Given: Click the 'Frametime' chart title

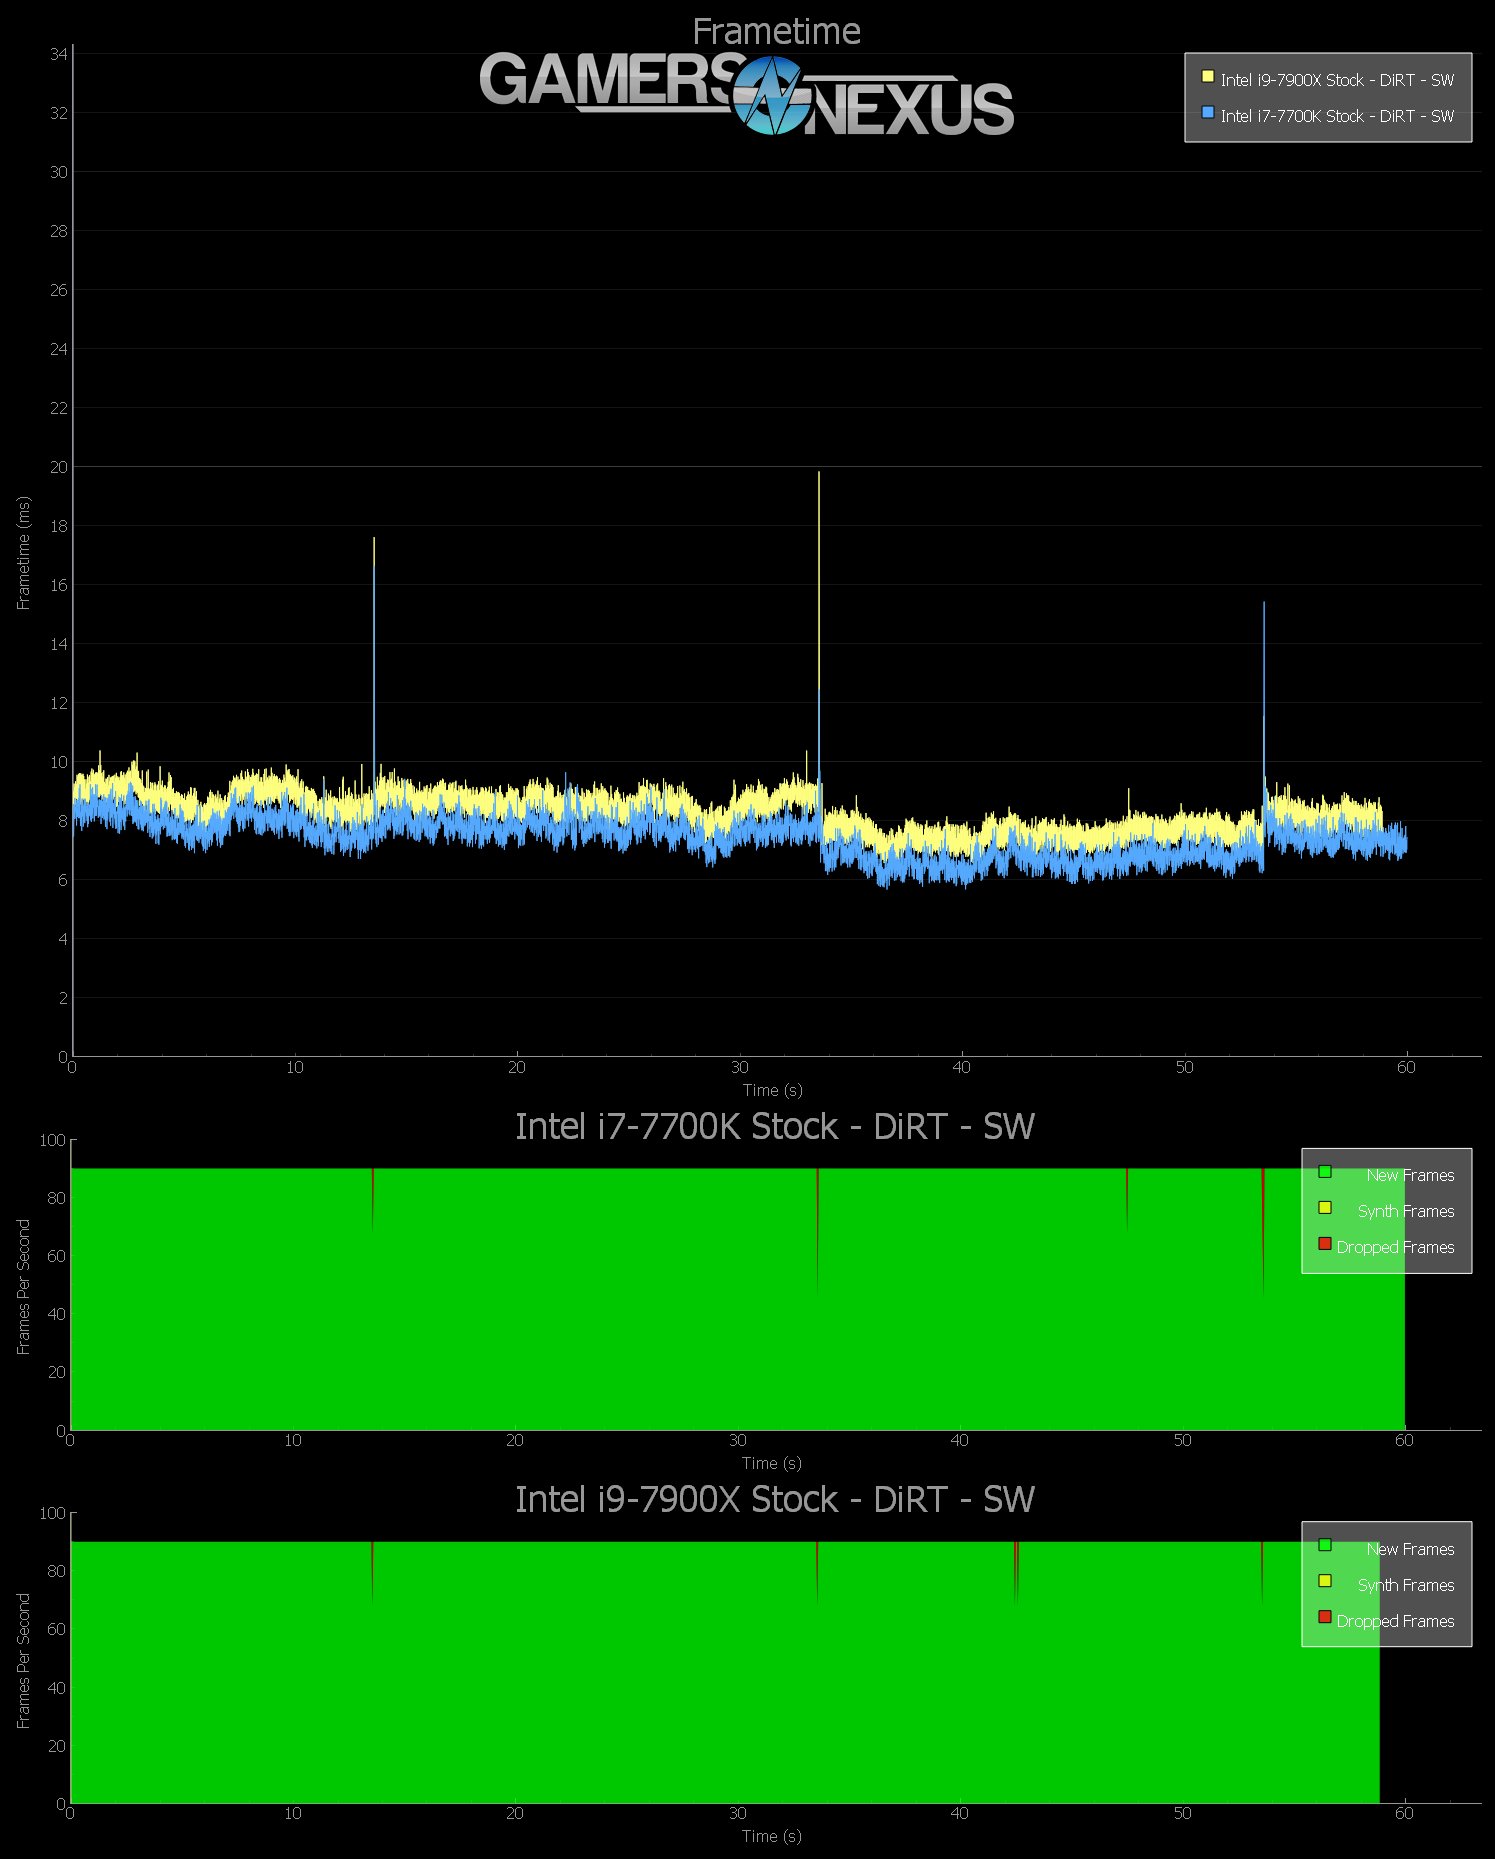Looking at the screenshot, I should [x=776, y=31].
